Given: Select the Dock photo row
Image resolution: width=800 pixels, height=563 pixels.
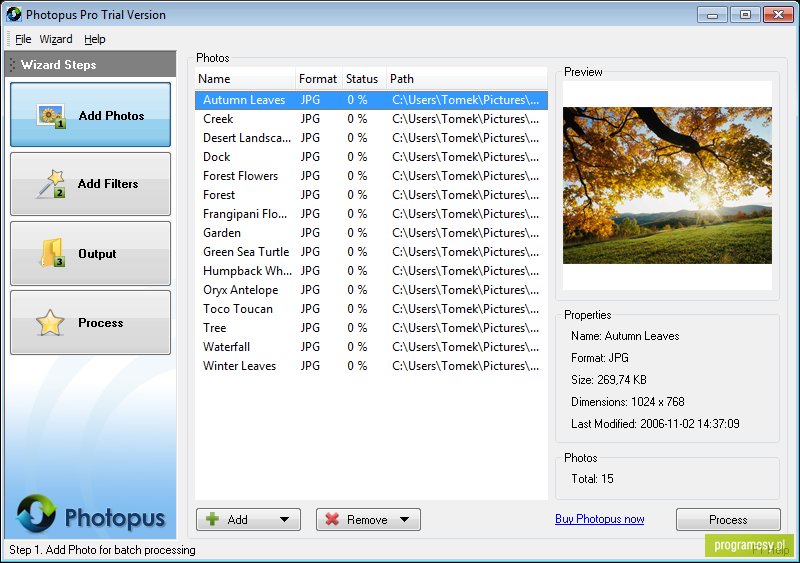Looking at the screenshot, I should click(x=371, y=157).
